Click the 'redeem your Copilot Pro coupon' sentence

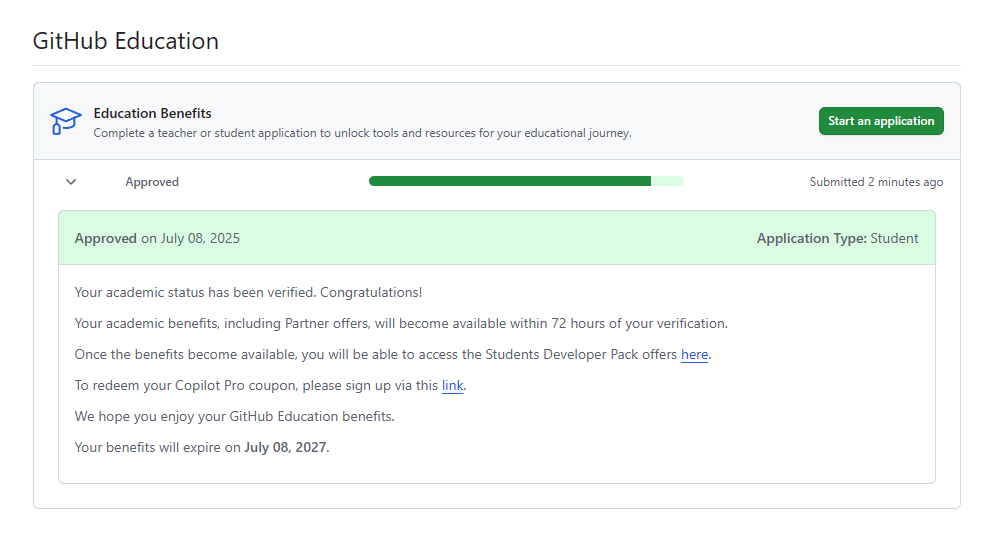(x=256, y=386)
